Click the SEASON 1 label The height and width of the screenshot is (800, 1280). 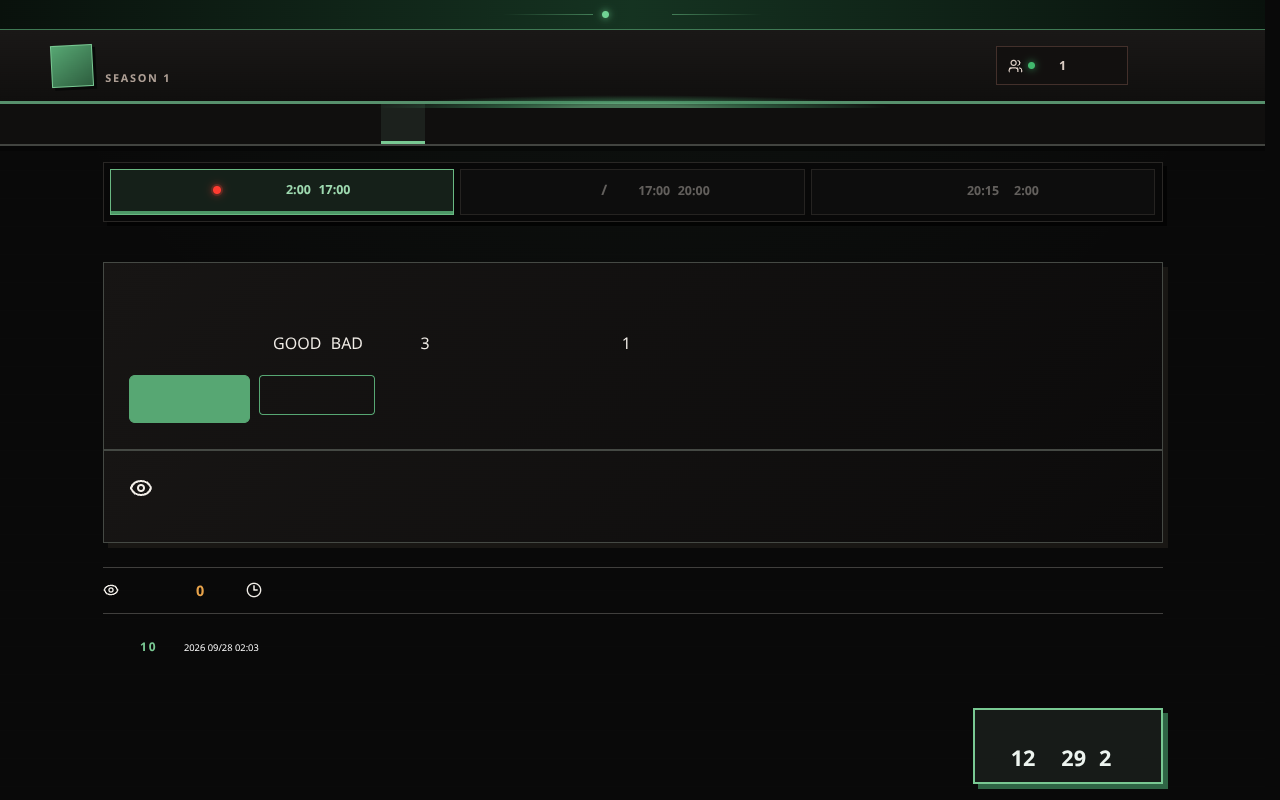coord(138,78)
